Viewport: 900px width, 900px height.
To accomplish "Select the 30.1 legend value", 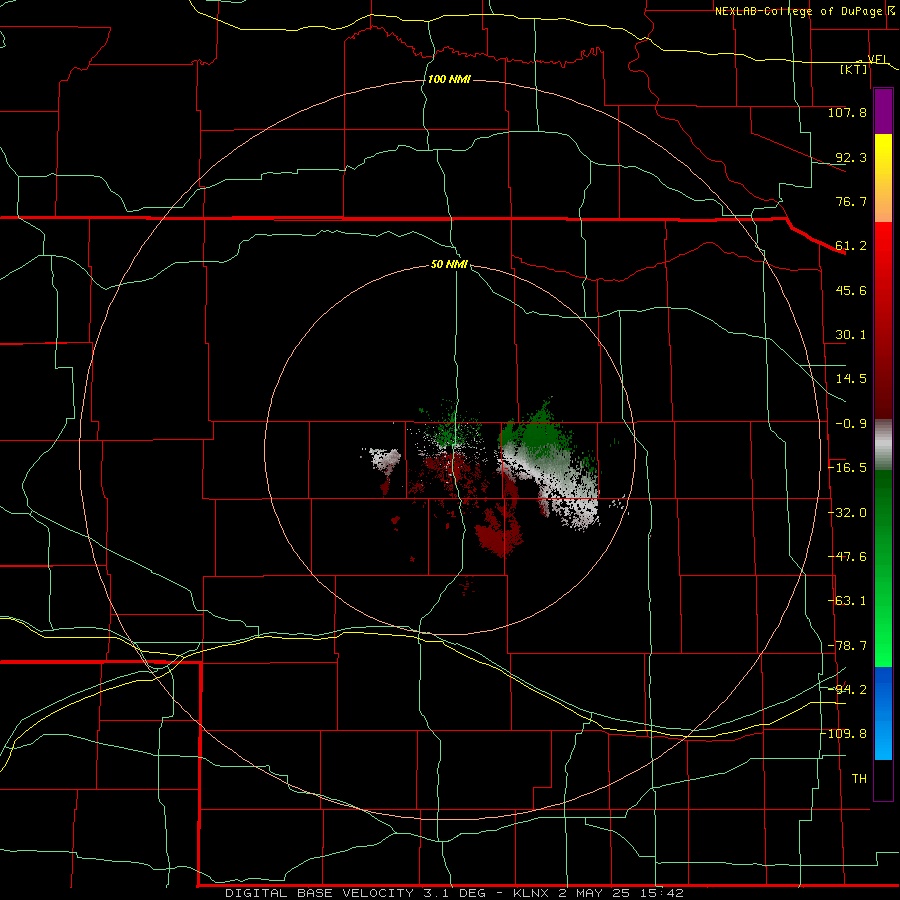I will pos(851,335).
